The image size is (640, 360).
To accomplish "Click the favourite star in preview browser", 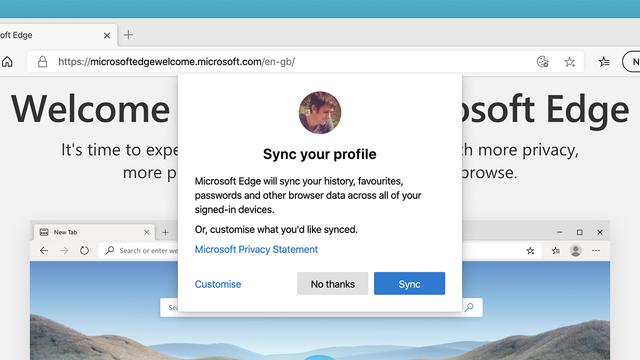I will [x=530, y=251].
